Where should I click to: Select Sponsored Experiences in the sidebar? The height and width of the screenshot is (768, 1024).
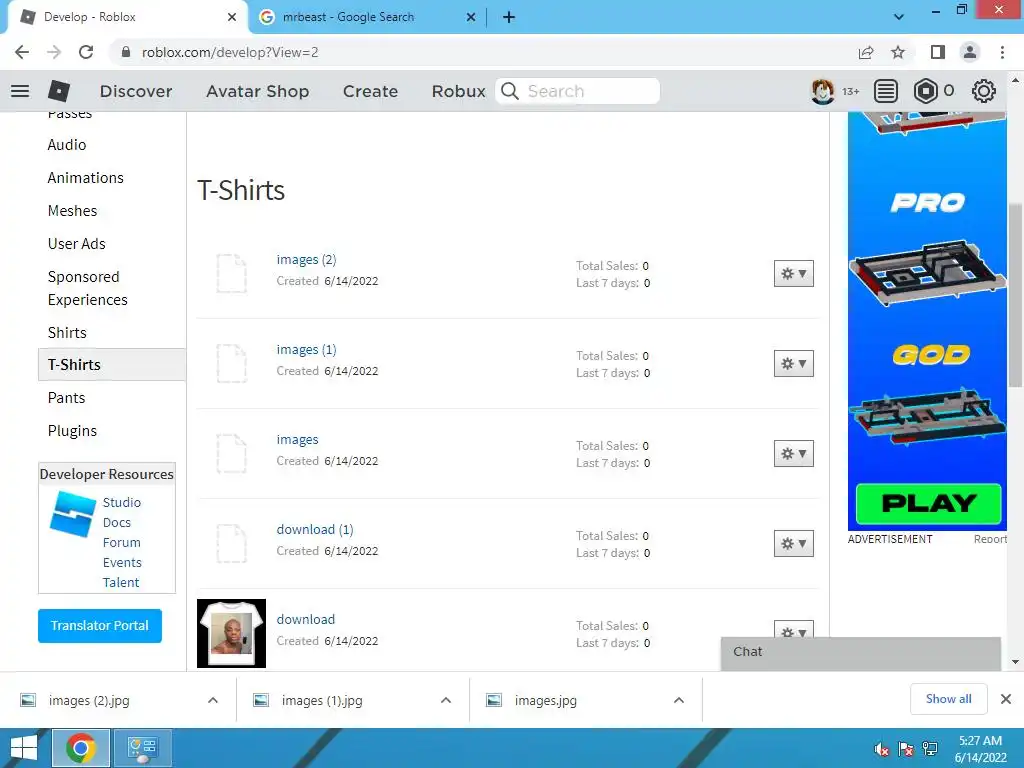tap(88, 288)
